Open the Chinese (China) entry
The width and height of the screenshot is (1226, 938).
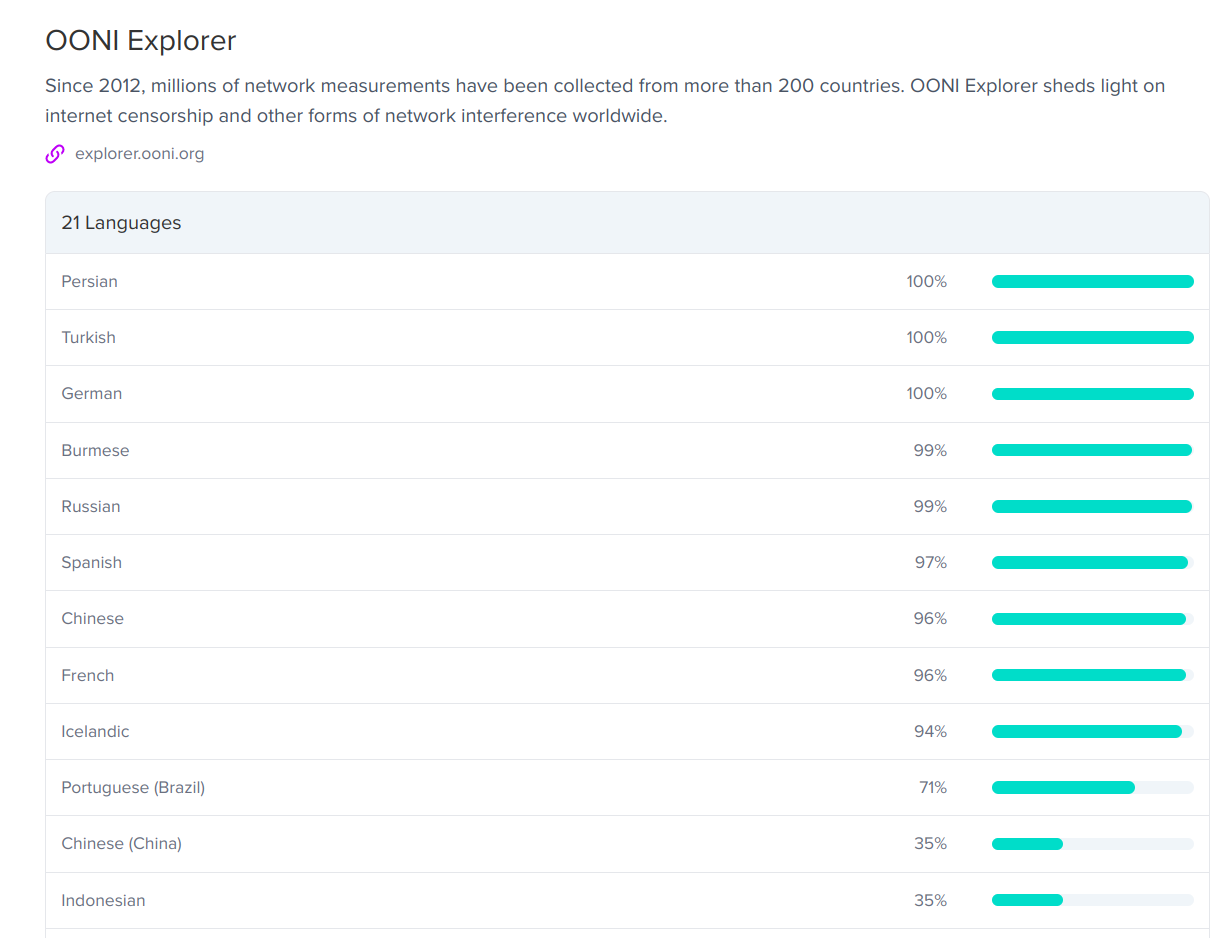pyautogui.click(x=121, y=844)
